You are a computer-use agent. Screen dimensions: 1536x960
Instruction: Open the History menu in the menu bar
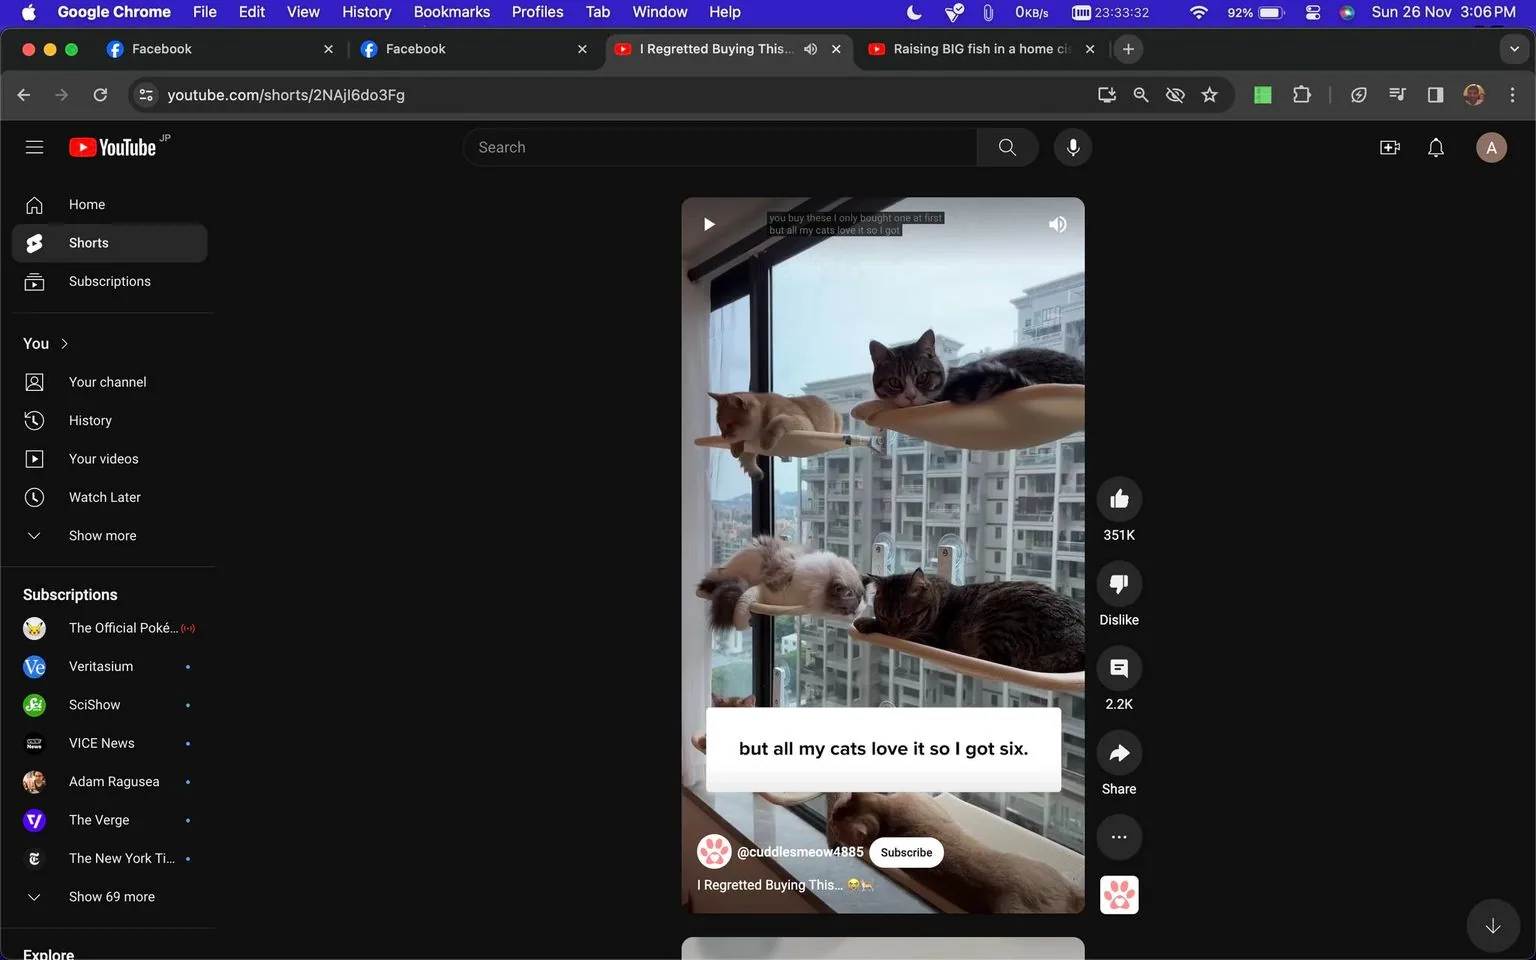click(366, 12)
